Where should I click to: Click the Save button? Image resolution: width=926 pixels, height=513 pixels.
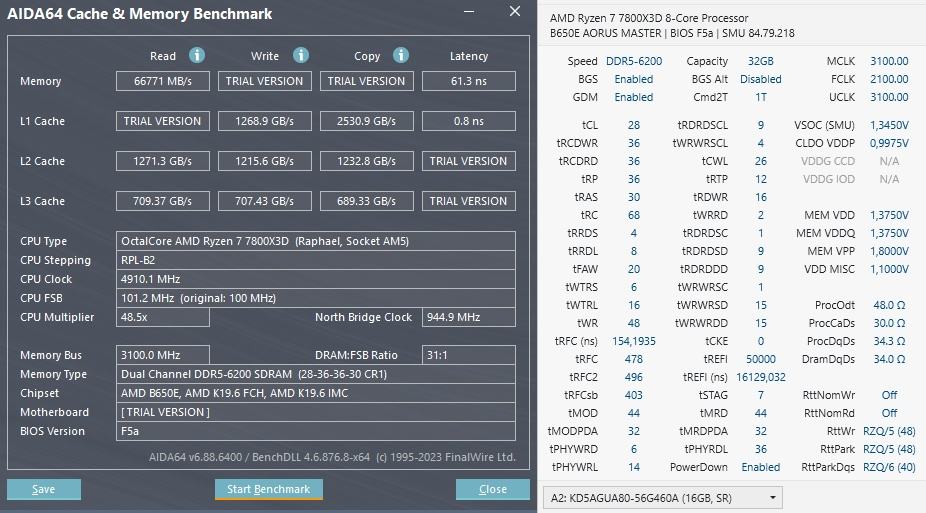(x=44, y=489)
